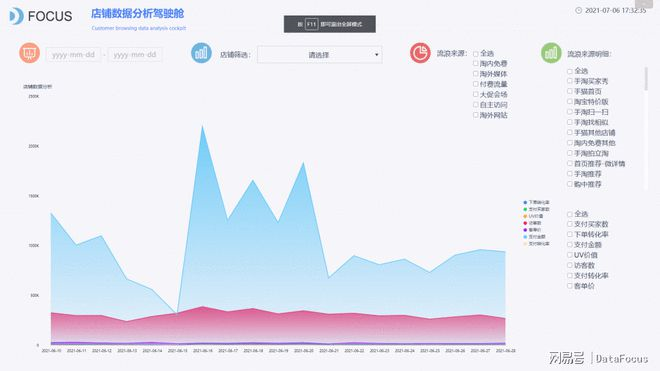660x371 pixels.
Task: Click the source-detail list scrollbar
Action: coord(647,79)
